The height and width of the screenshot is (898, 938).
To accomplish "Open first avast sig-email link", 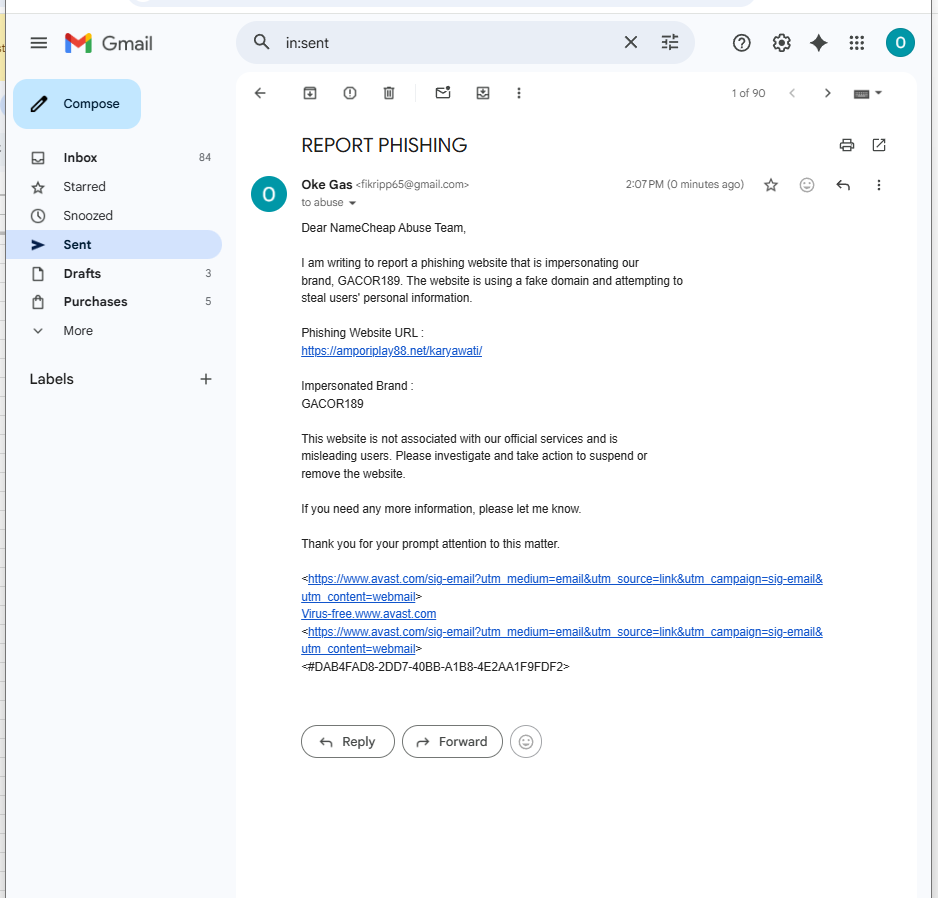I will pos(562,587).
